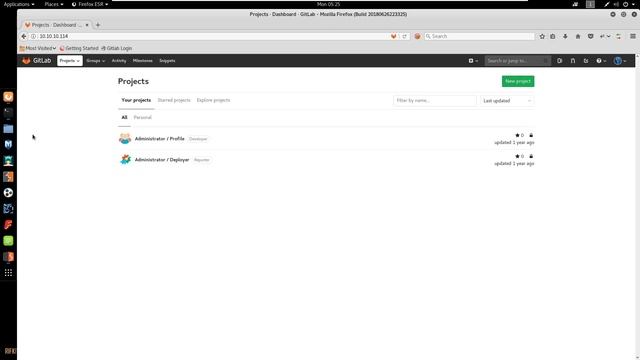Select the Personal filter tab

pos(142,118)
